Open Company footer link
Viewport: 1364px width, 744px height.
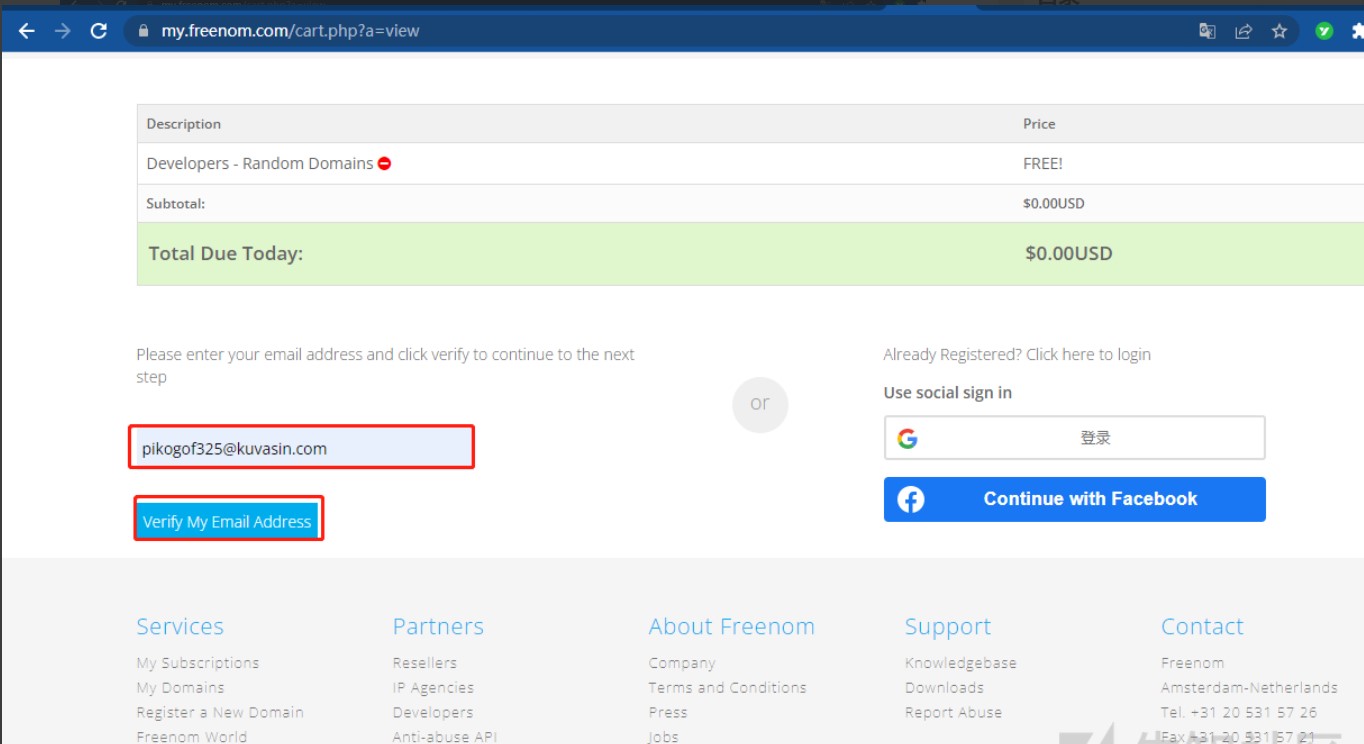pos(682,663)
